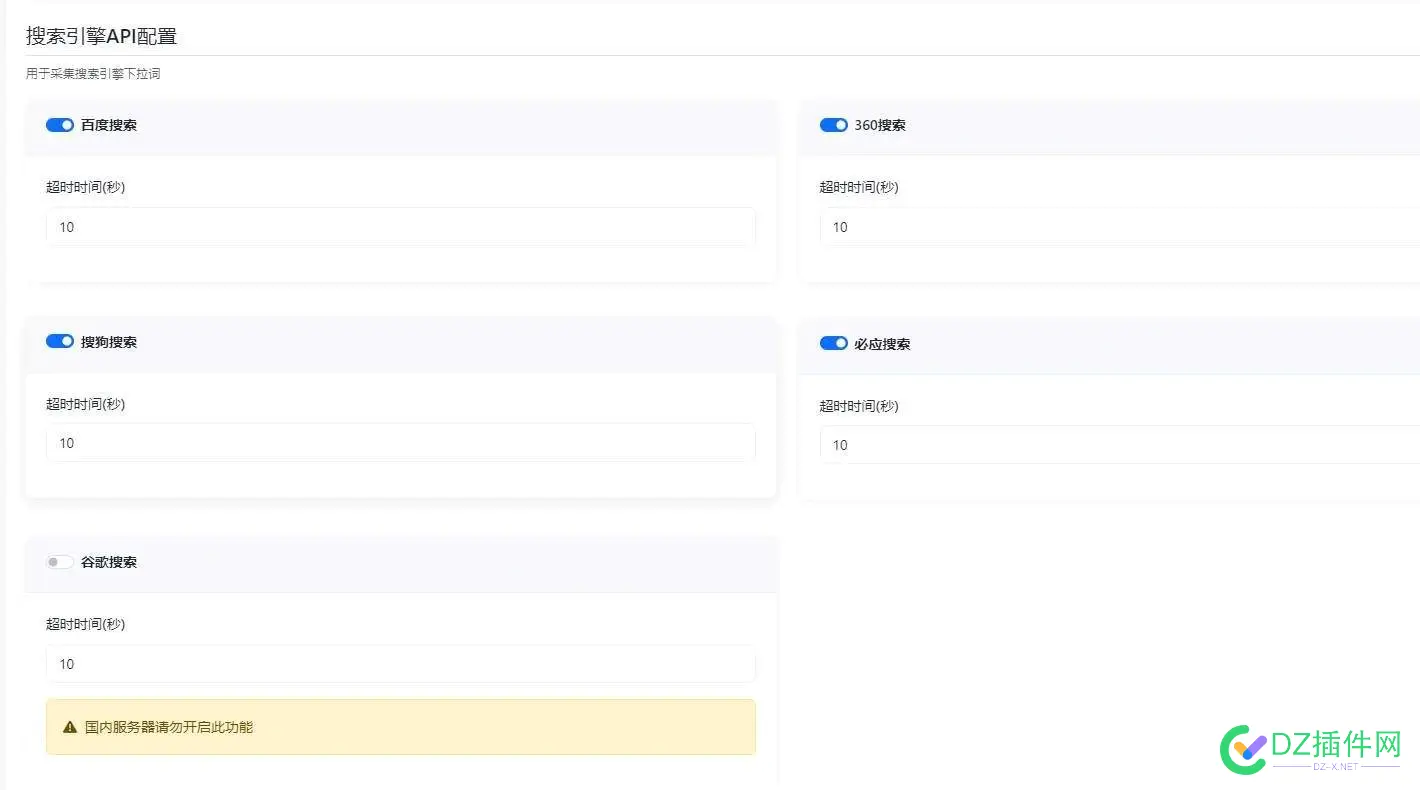Click the 用于采集搜索引擎下拉词 description text
The width and height of the screenshot is (1420, 790).
pos(93,74)
